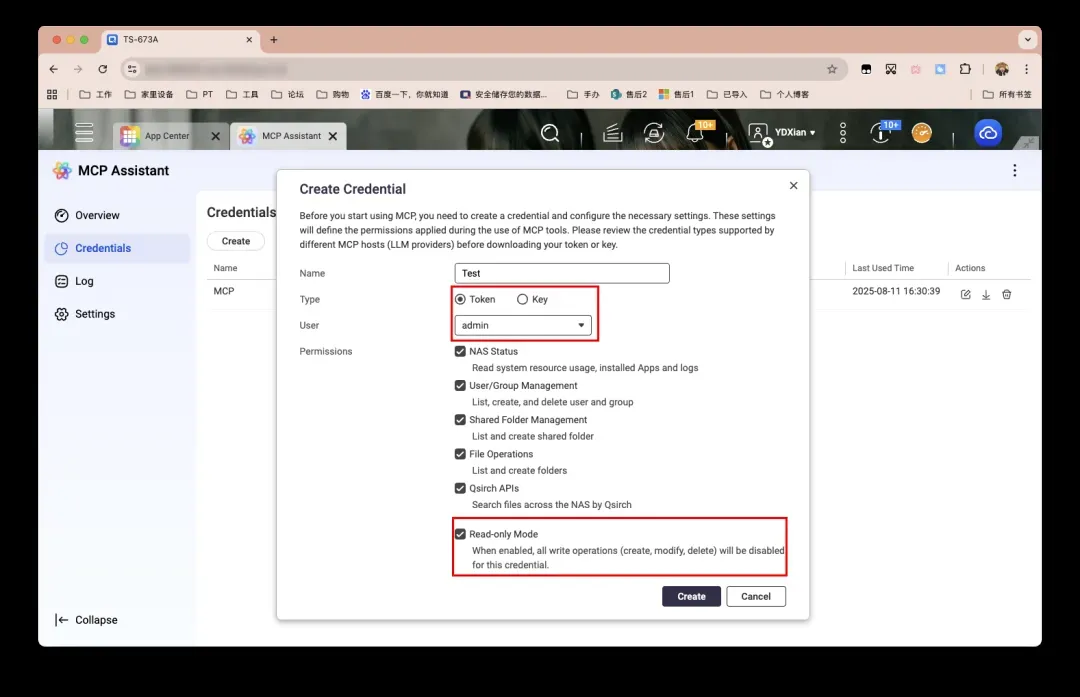Click the Create button in dialog
The width and height of the screenshot is (1080, 697).
(691, 596)
